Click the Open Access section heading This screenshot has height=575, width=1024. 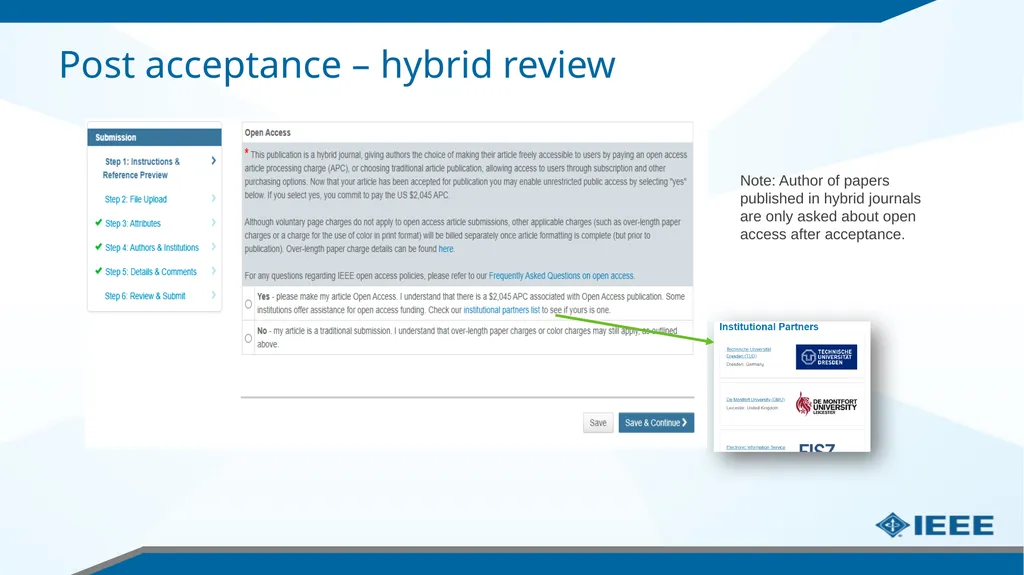(x=268, y=133)
